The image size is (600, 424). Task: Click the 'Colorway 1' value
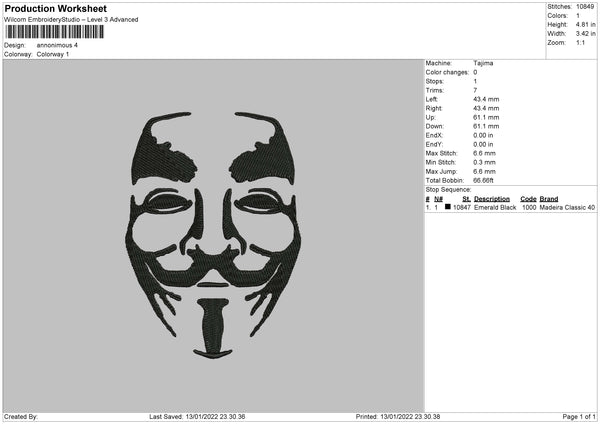[53, 54]
